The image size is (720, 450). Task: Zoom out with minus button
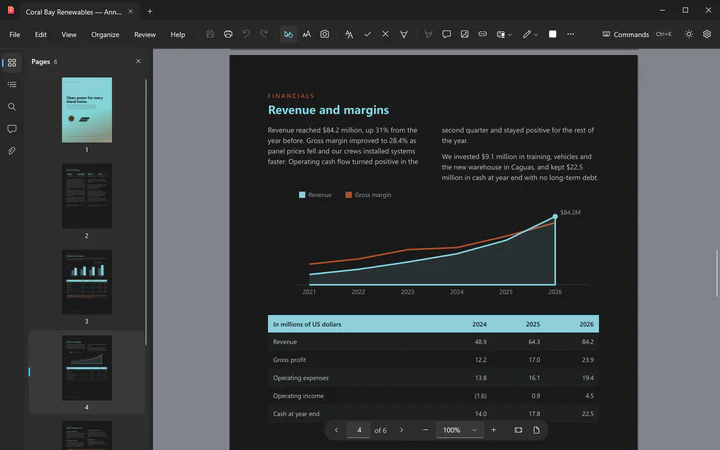[x=426, y=430]
